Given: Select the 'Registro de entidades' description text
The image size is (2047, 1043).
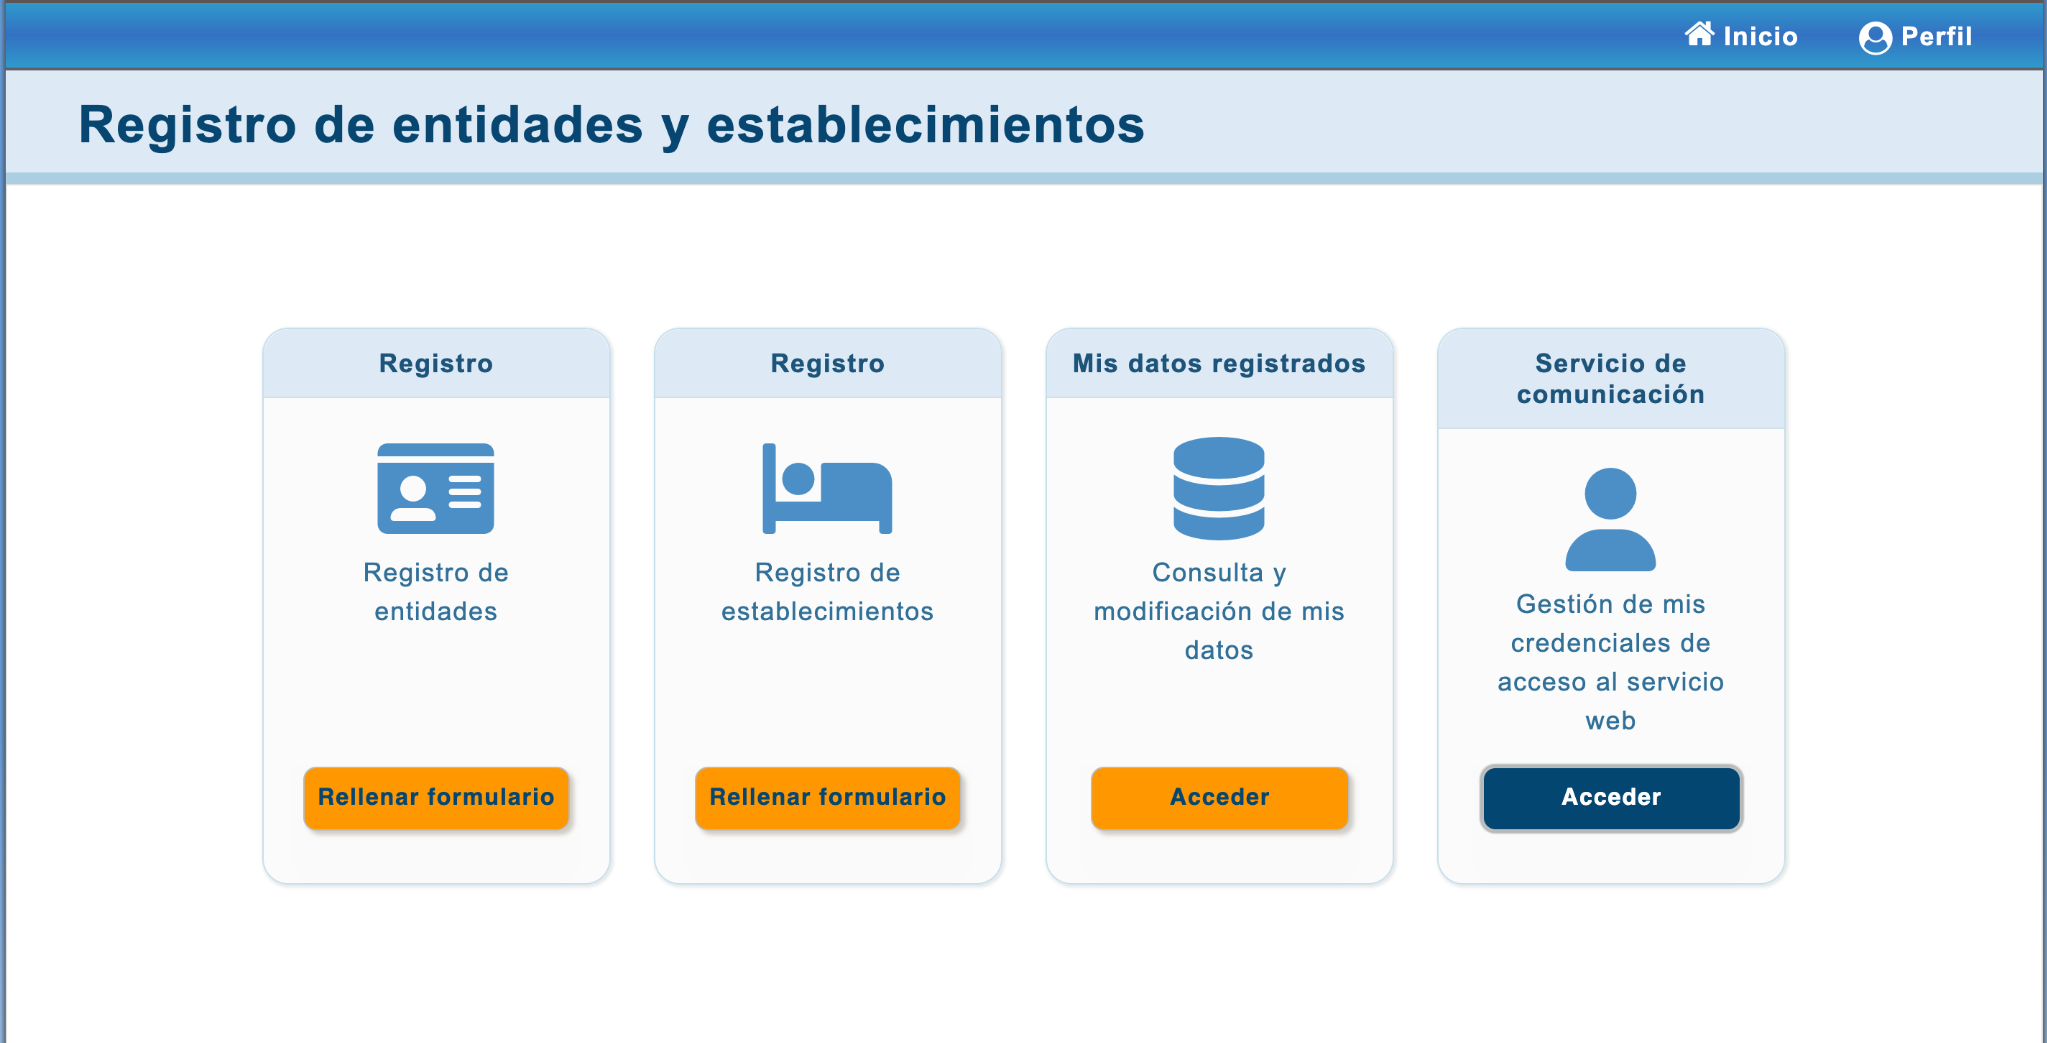Looking at the screenshot, I should pyautogui.click(x=436, y=592).
